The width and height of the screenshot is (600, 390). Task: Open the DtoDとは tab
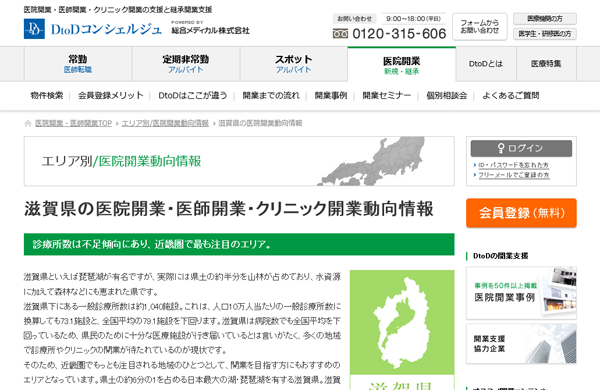click(x=486, y=64)
